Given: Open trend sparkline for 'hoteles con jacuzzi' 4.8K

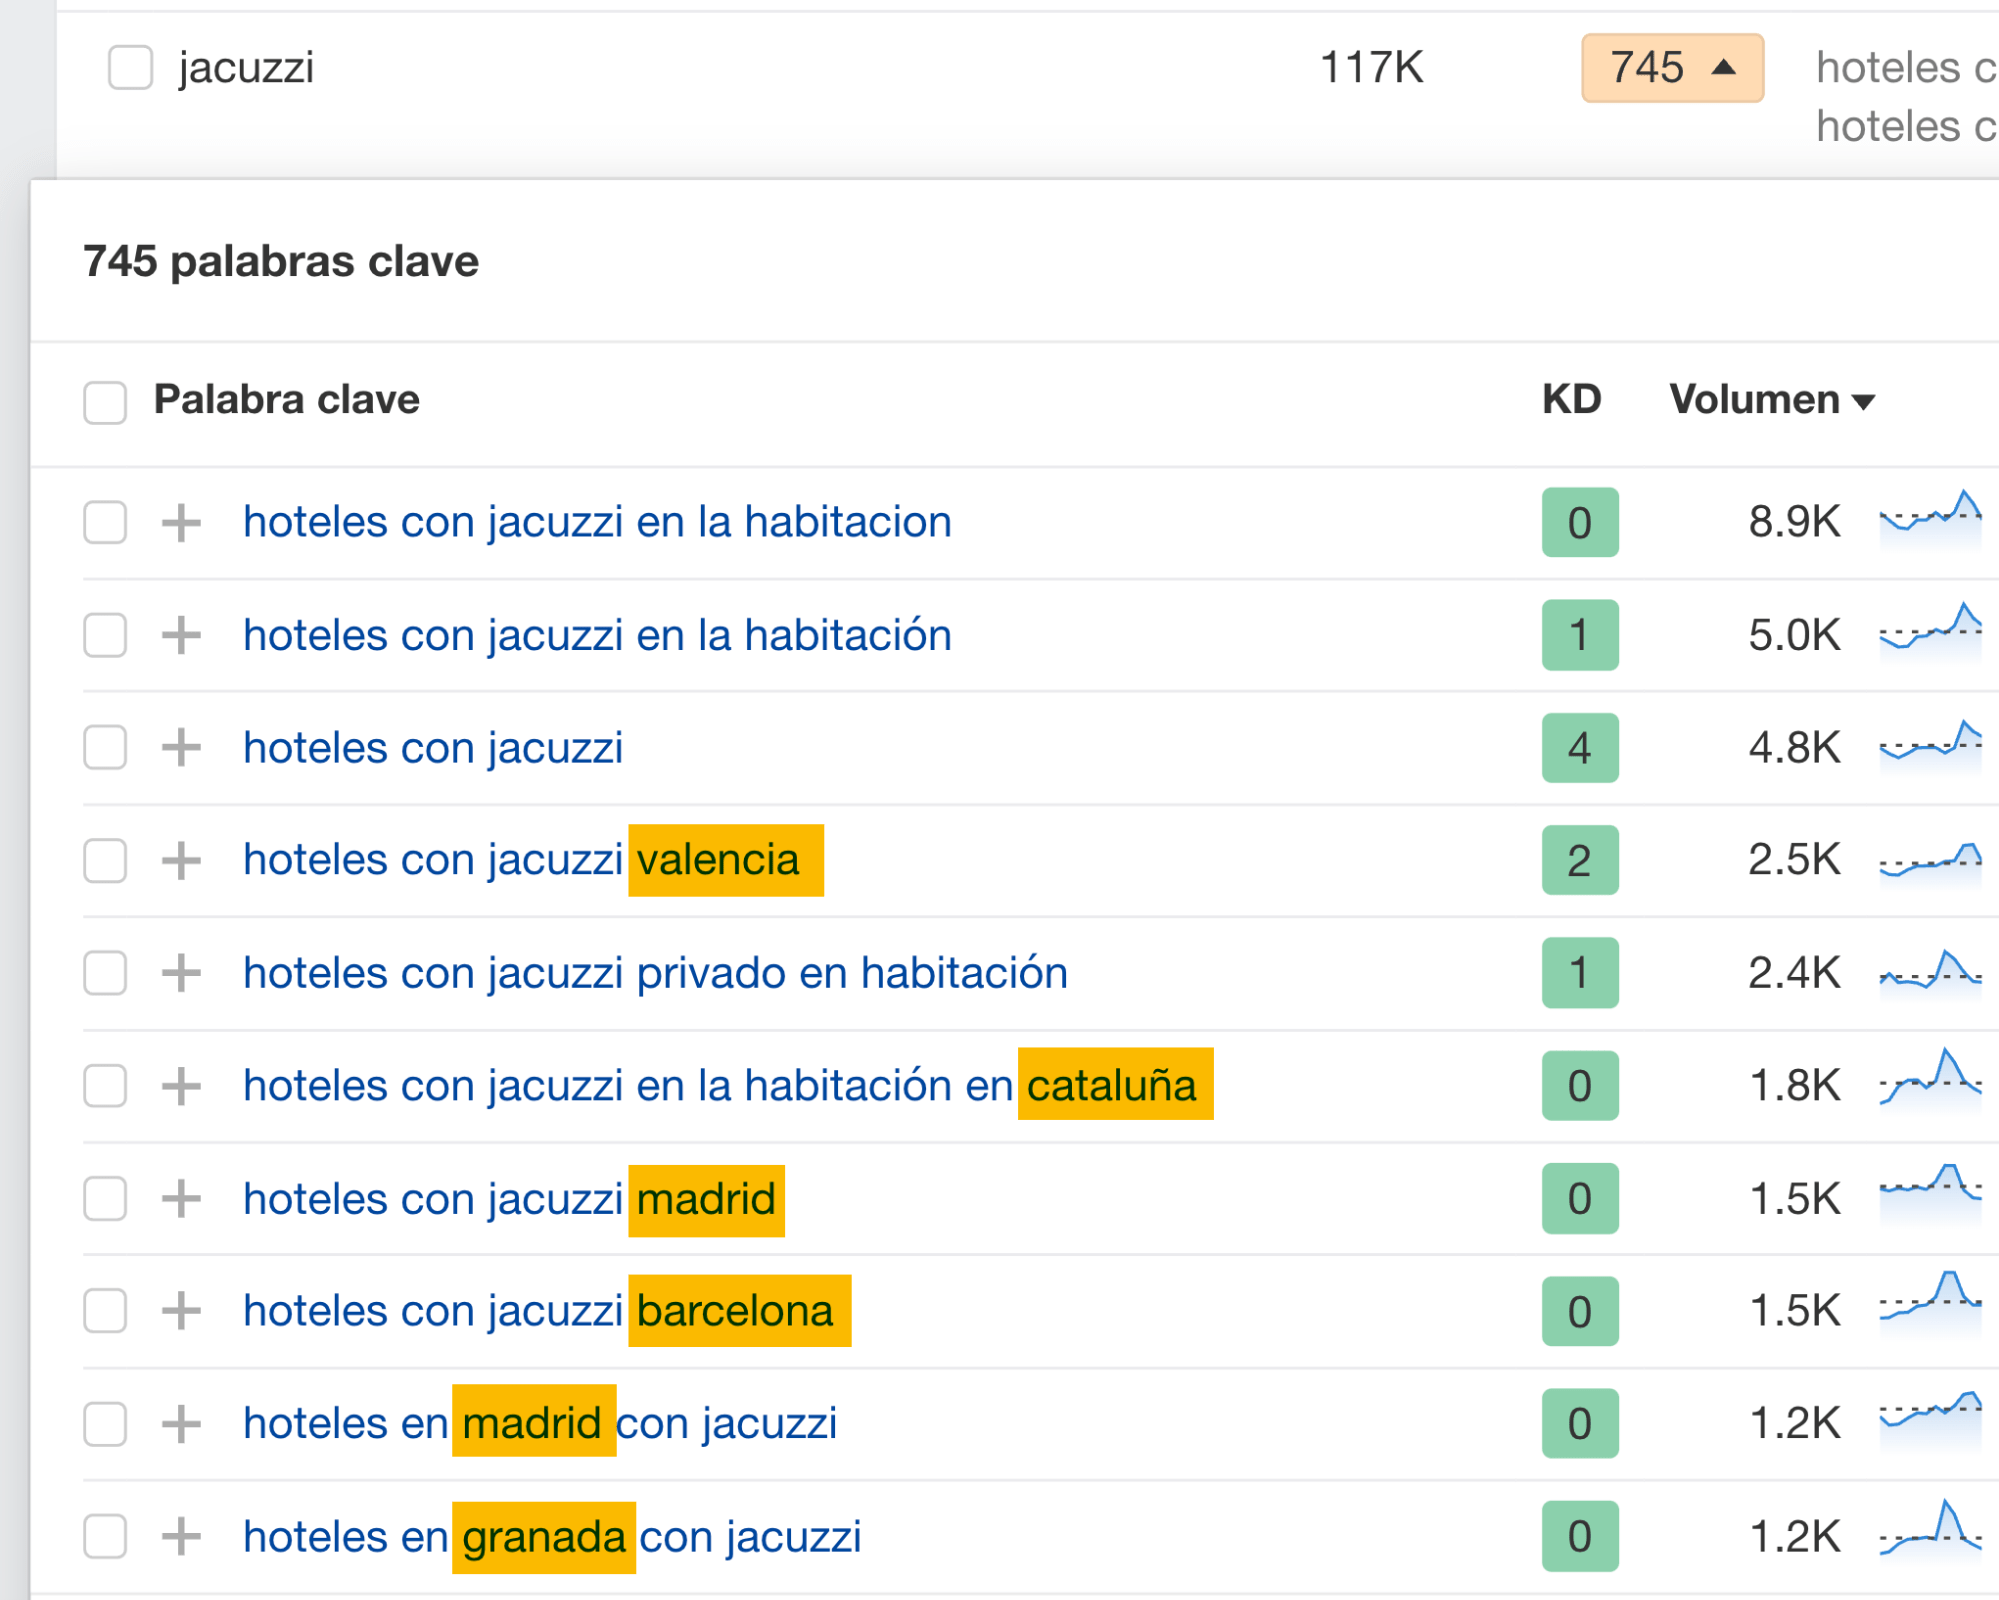Looking at the screenshot, I should tap(1930, 746).
